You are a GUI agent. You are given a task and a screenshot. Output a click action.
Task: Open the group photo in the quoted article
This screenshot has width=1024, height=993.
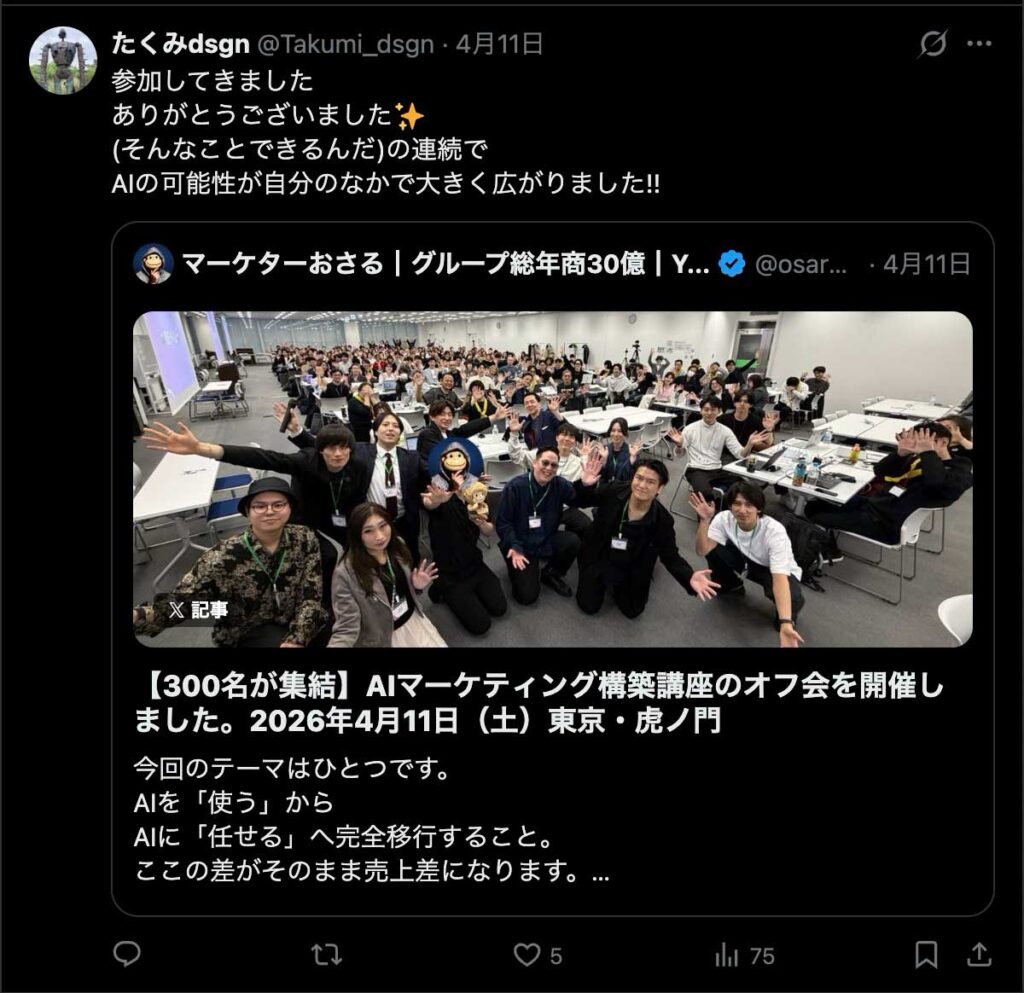click(552, 480)
